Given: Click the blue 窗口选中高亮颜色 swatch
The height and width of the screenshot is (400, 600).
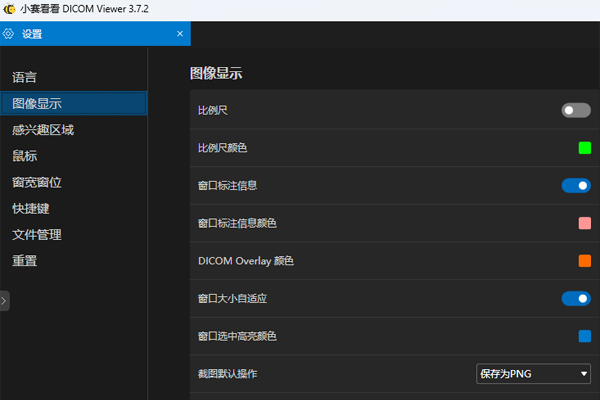Looking at the screenshot, I should (x=585, y=336).
